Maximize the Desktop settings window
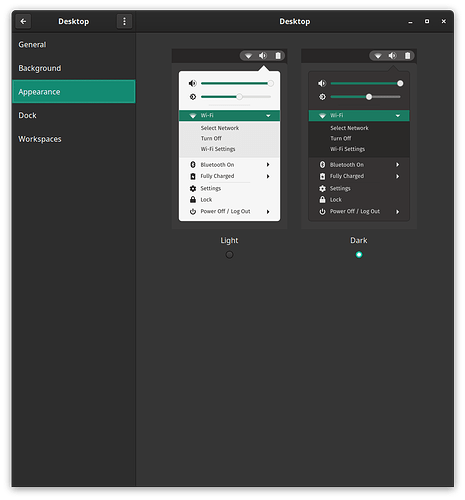Image resolution: width=465 pixels, height=500 pixels. click(427, 21)
